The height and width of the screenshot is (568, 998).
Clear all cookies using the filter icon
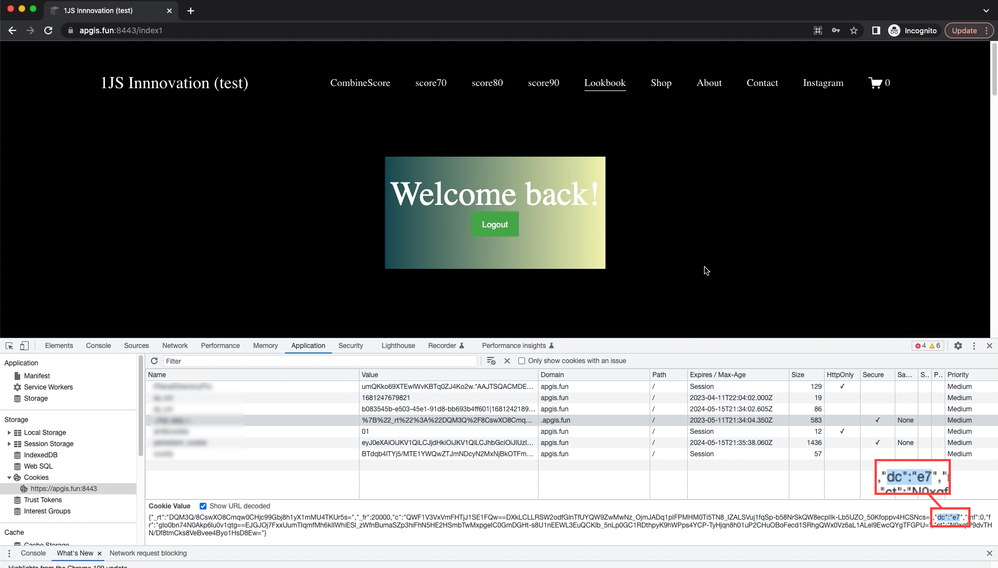(x=491, y=361)
